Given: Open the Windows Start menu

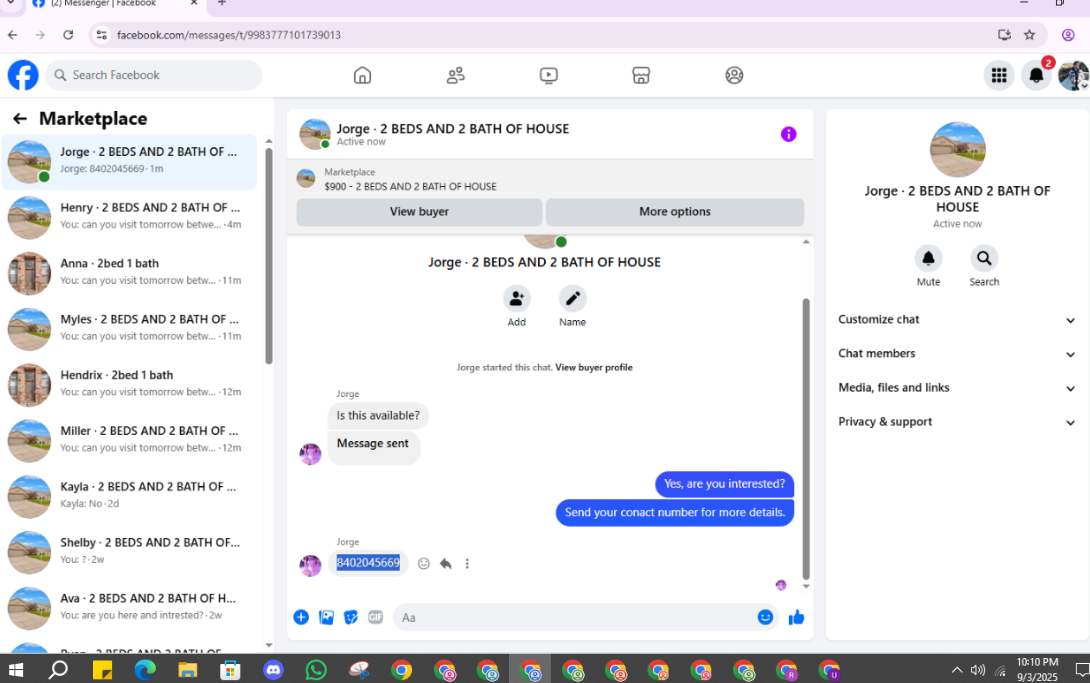Looking at the screenshot, I should tap(15, 670).
